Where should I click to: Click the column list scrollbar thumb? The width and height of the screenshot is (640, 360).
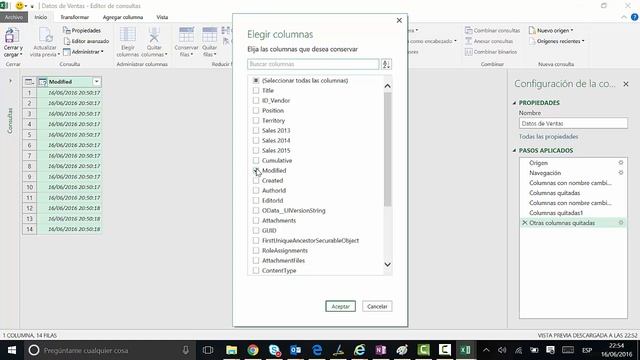click(x=387, y=149)
